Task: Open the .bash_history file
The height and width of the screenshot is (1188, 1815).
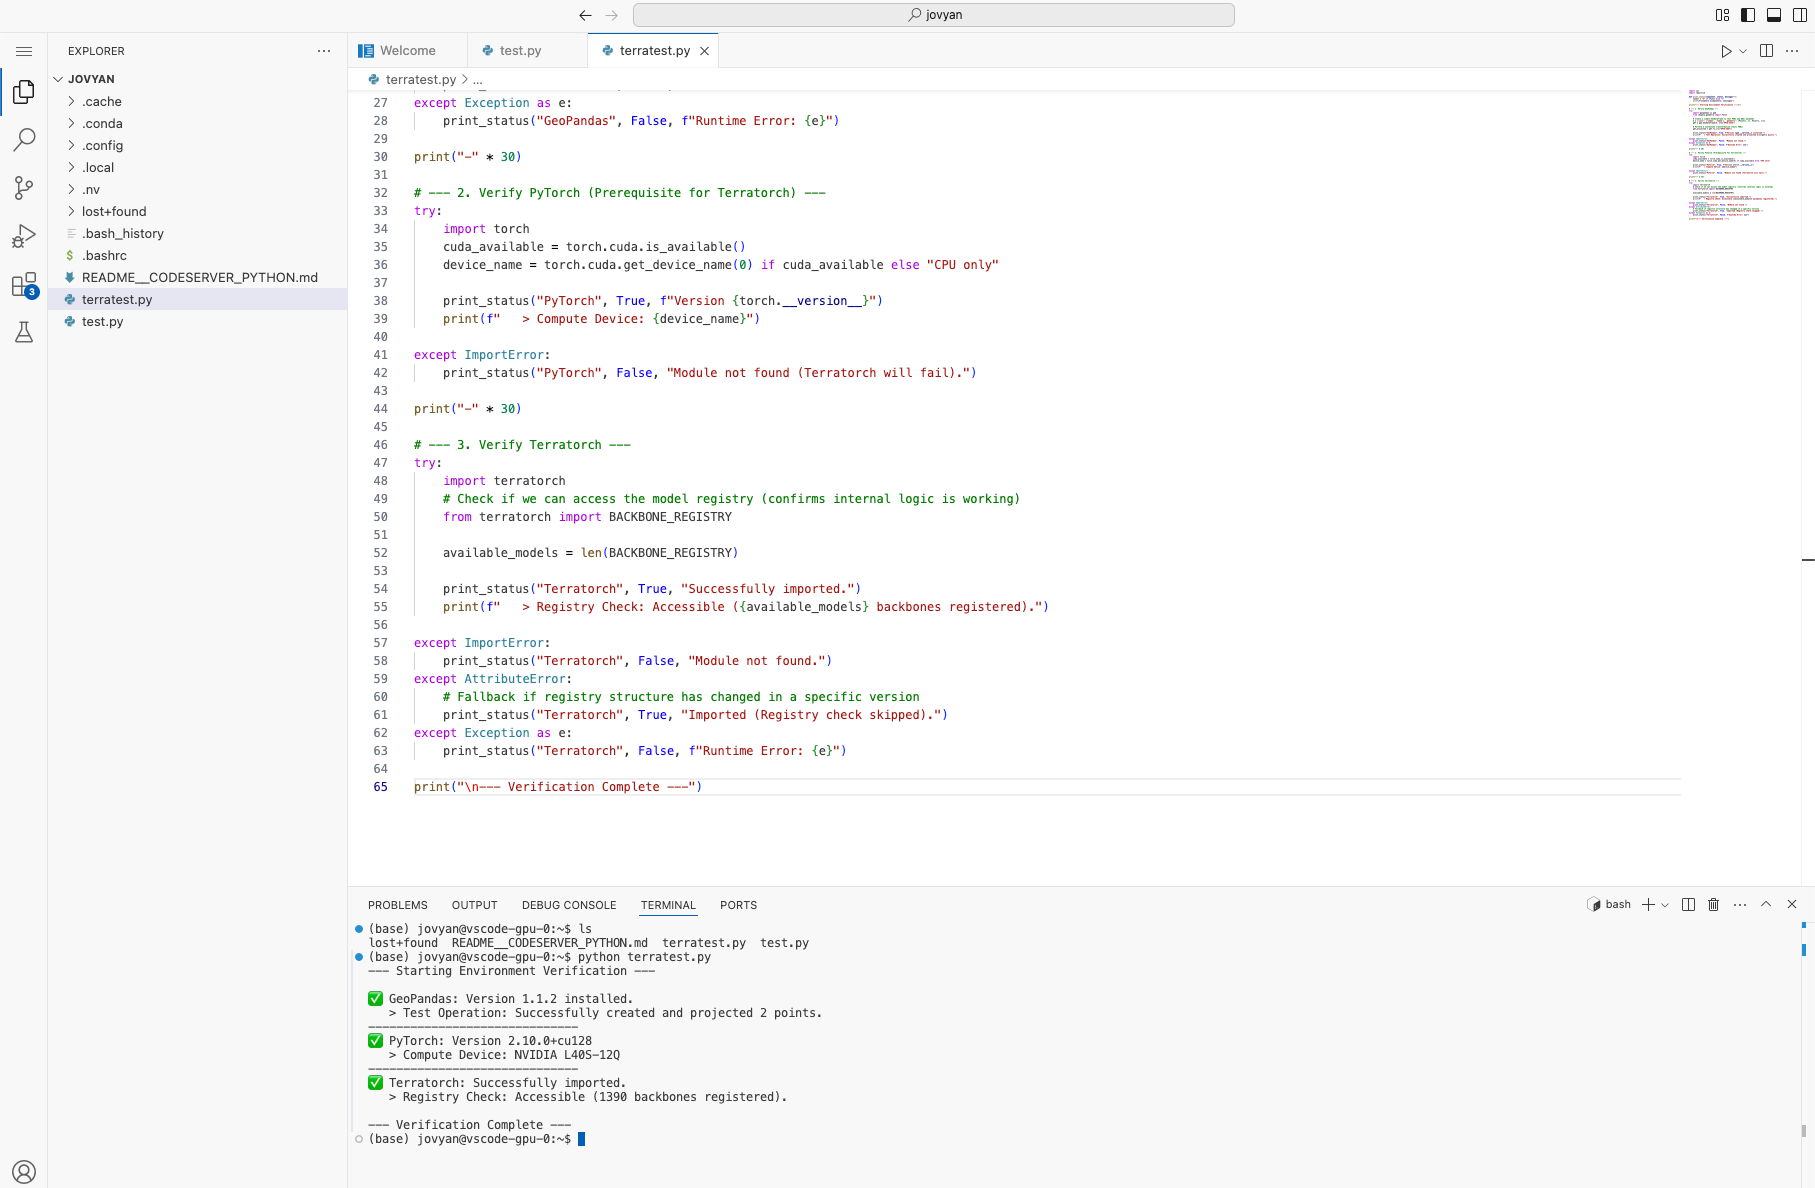Action: (x=198, y=233)
